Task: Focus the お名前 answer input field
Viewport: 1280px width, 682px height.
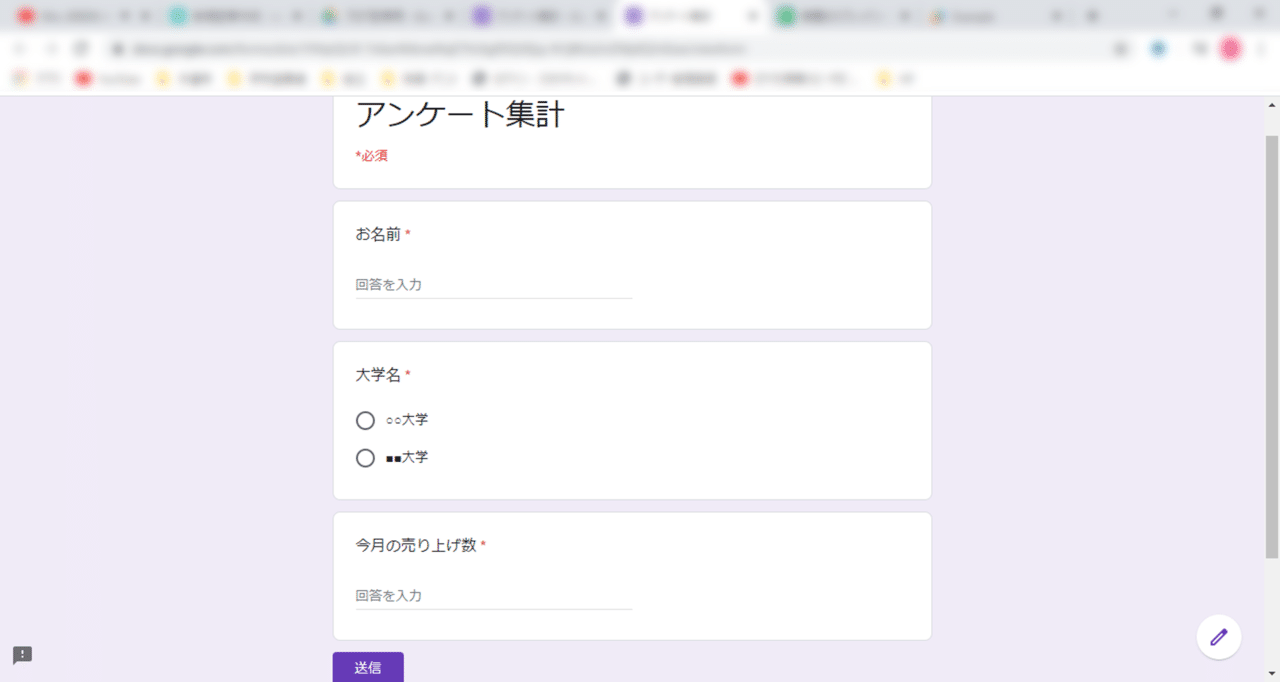Action: 493,285
